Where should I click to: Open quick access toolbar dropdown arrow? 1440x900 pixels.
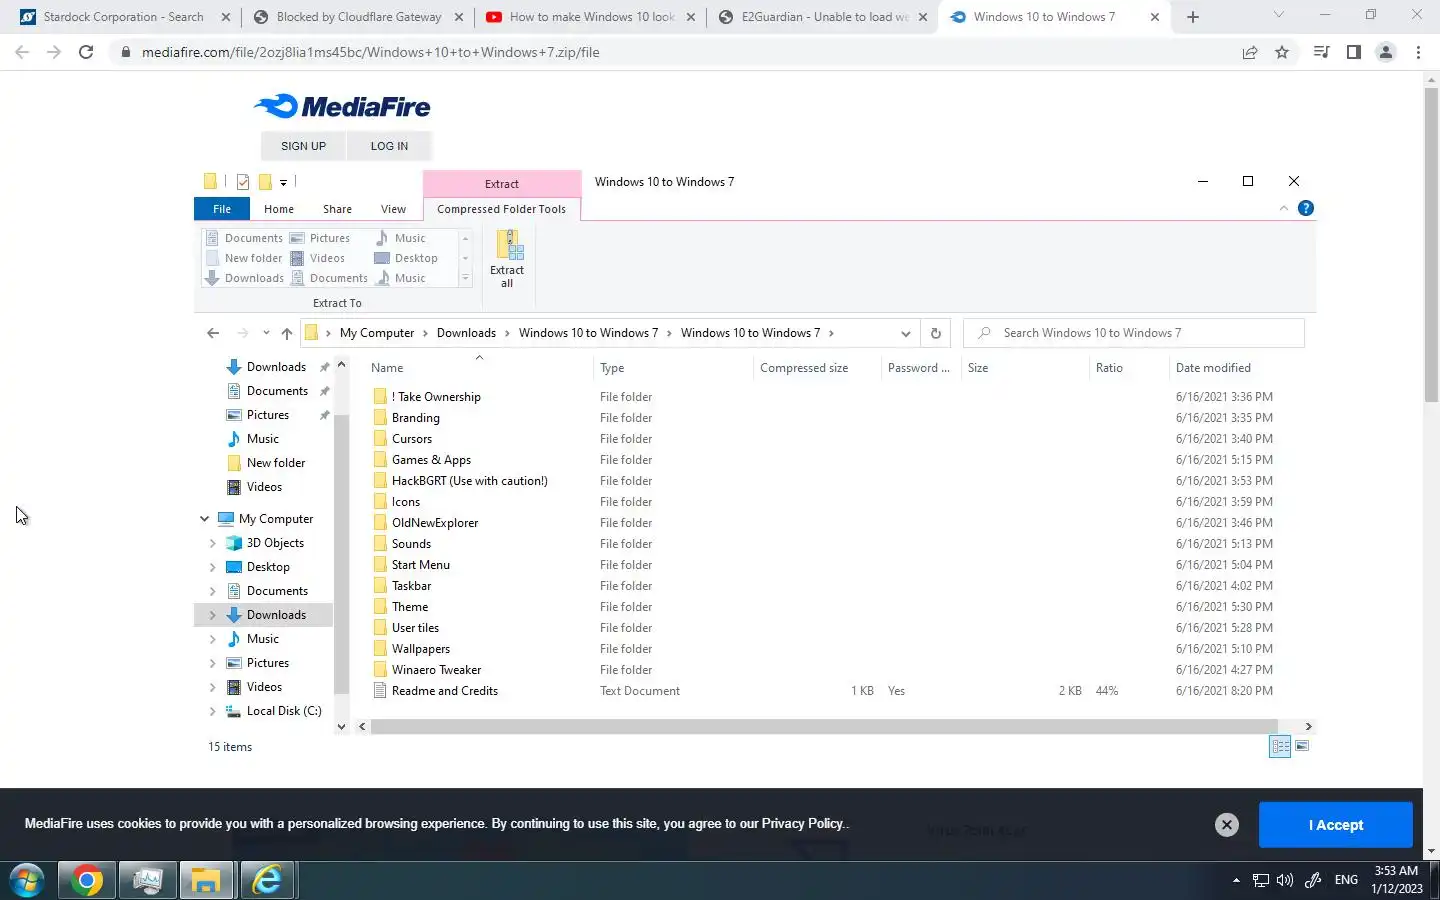[284, 182]
